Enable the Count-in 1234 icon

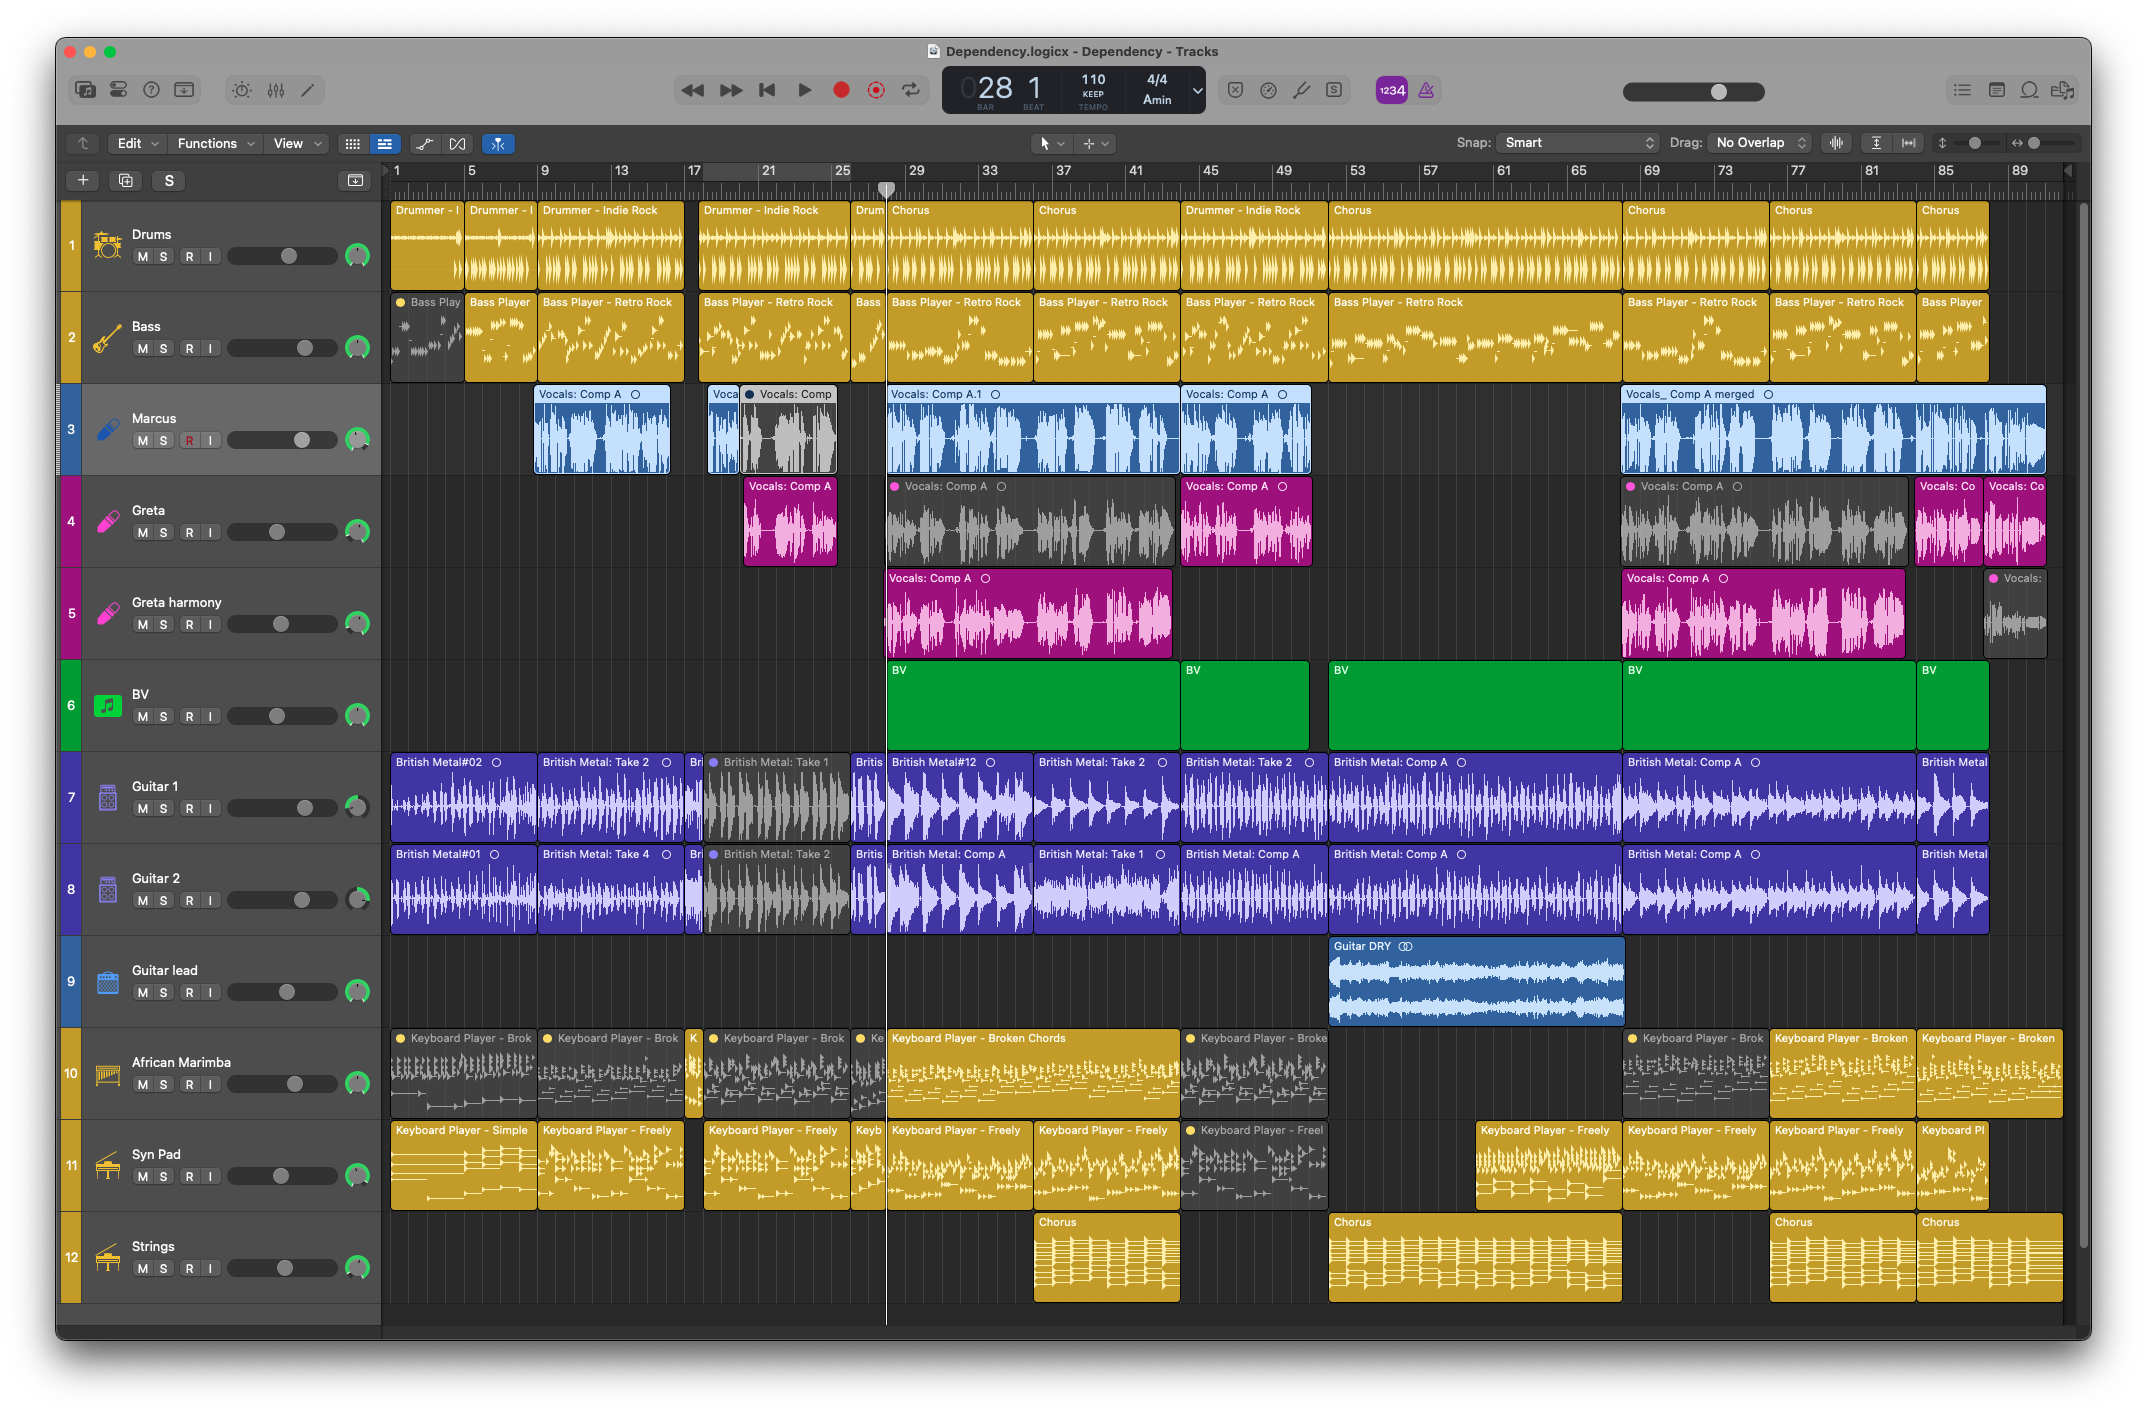coord(1391,90)
